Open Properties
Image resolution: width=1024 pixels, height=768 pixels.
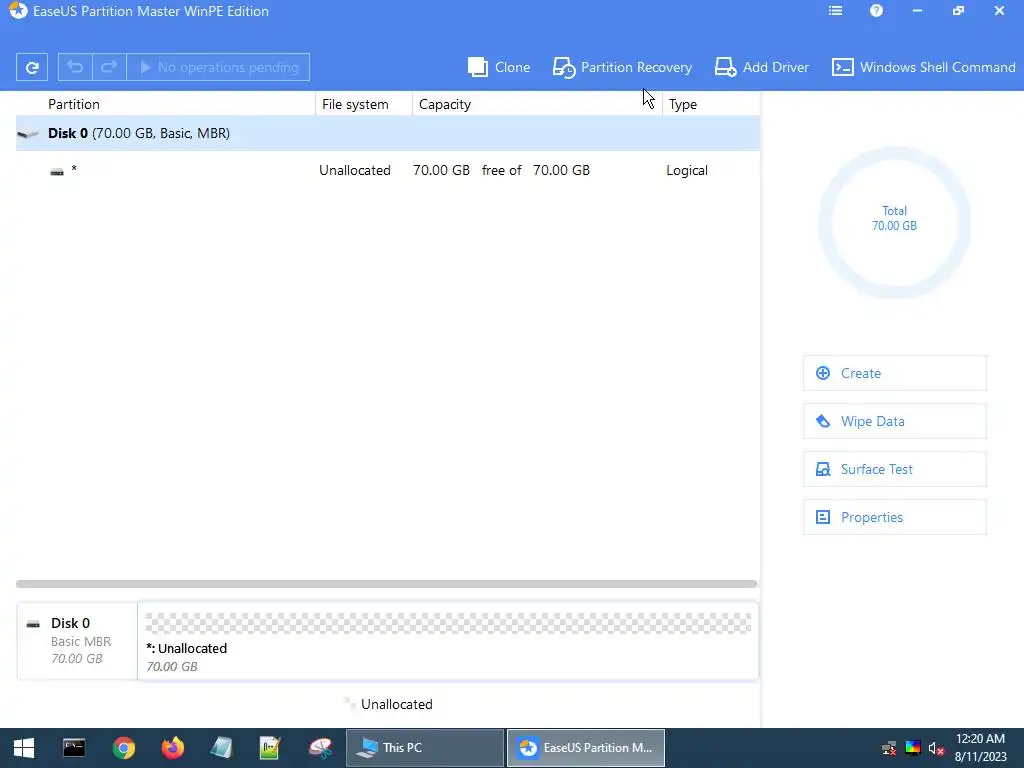(895, 517)
